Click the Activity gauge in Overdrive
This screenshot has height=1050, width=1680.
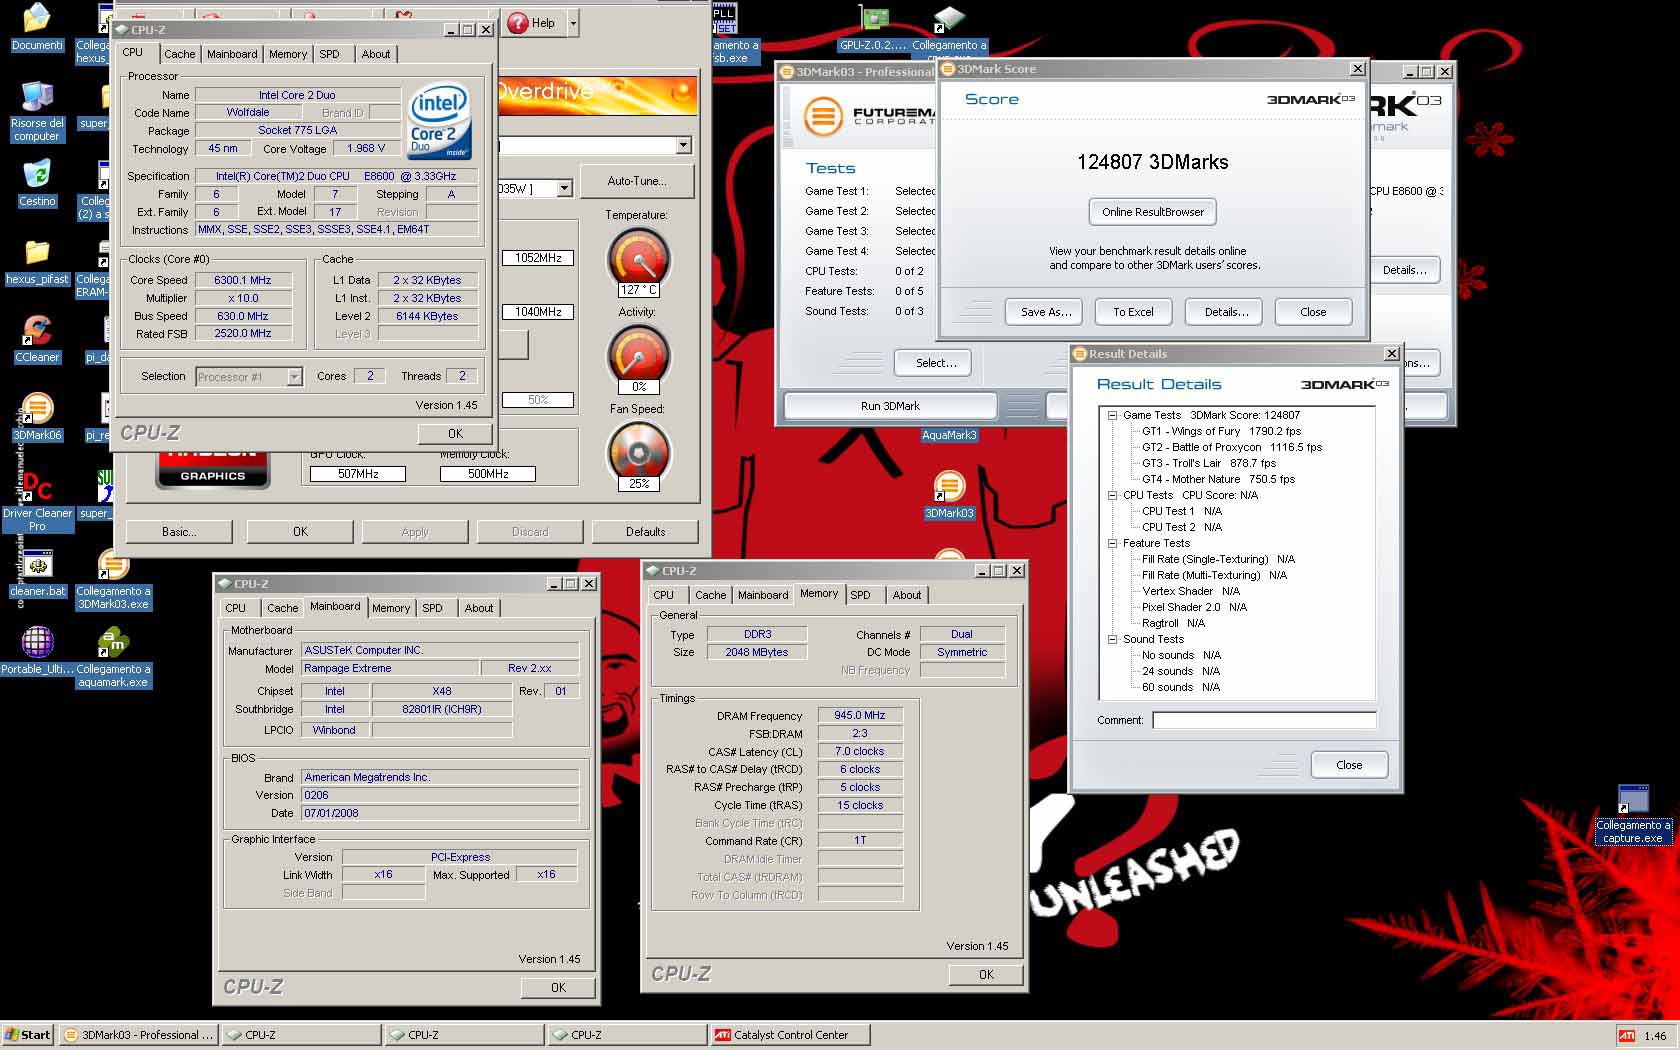point(639,354)
